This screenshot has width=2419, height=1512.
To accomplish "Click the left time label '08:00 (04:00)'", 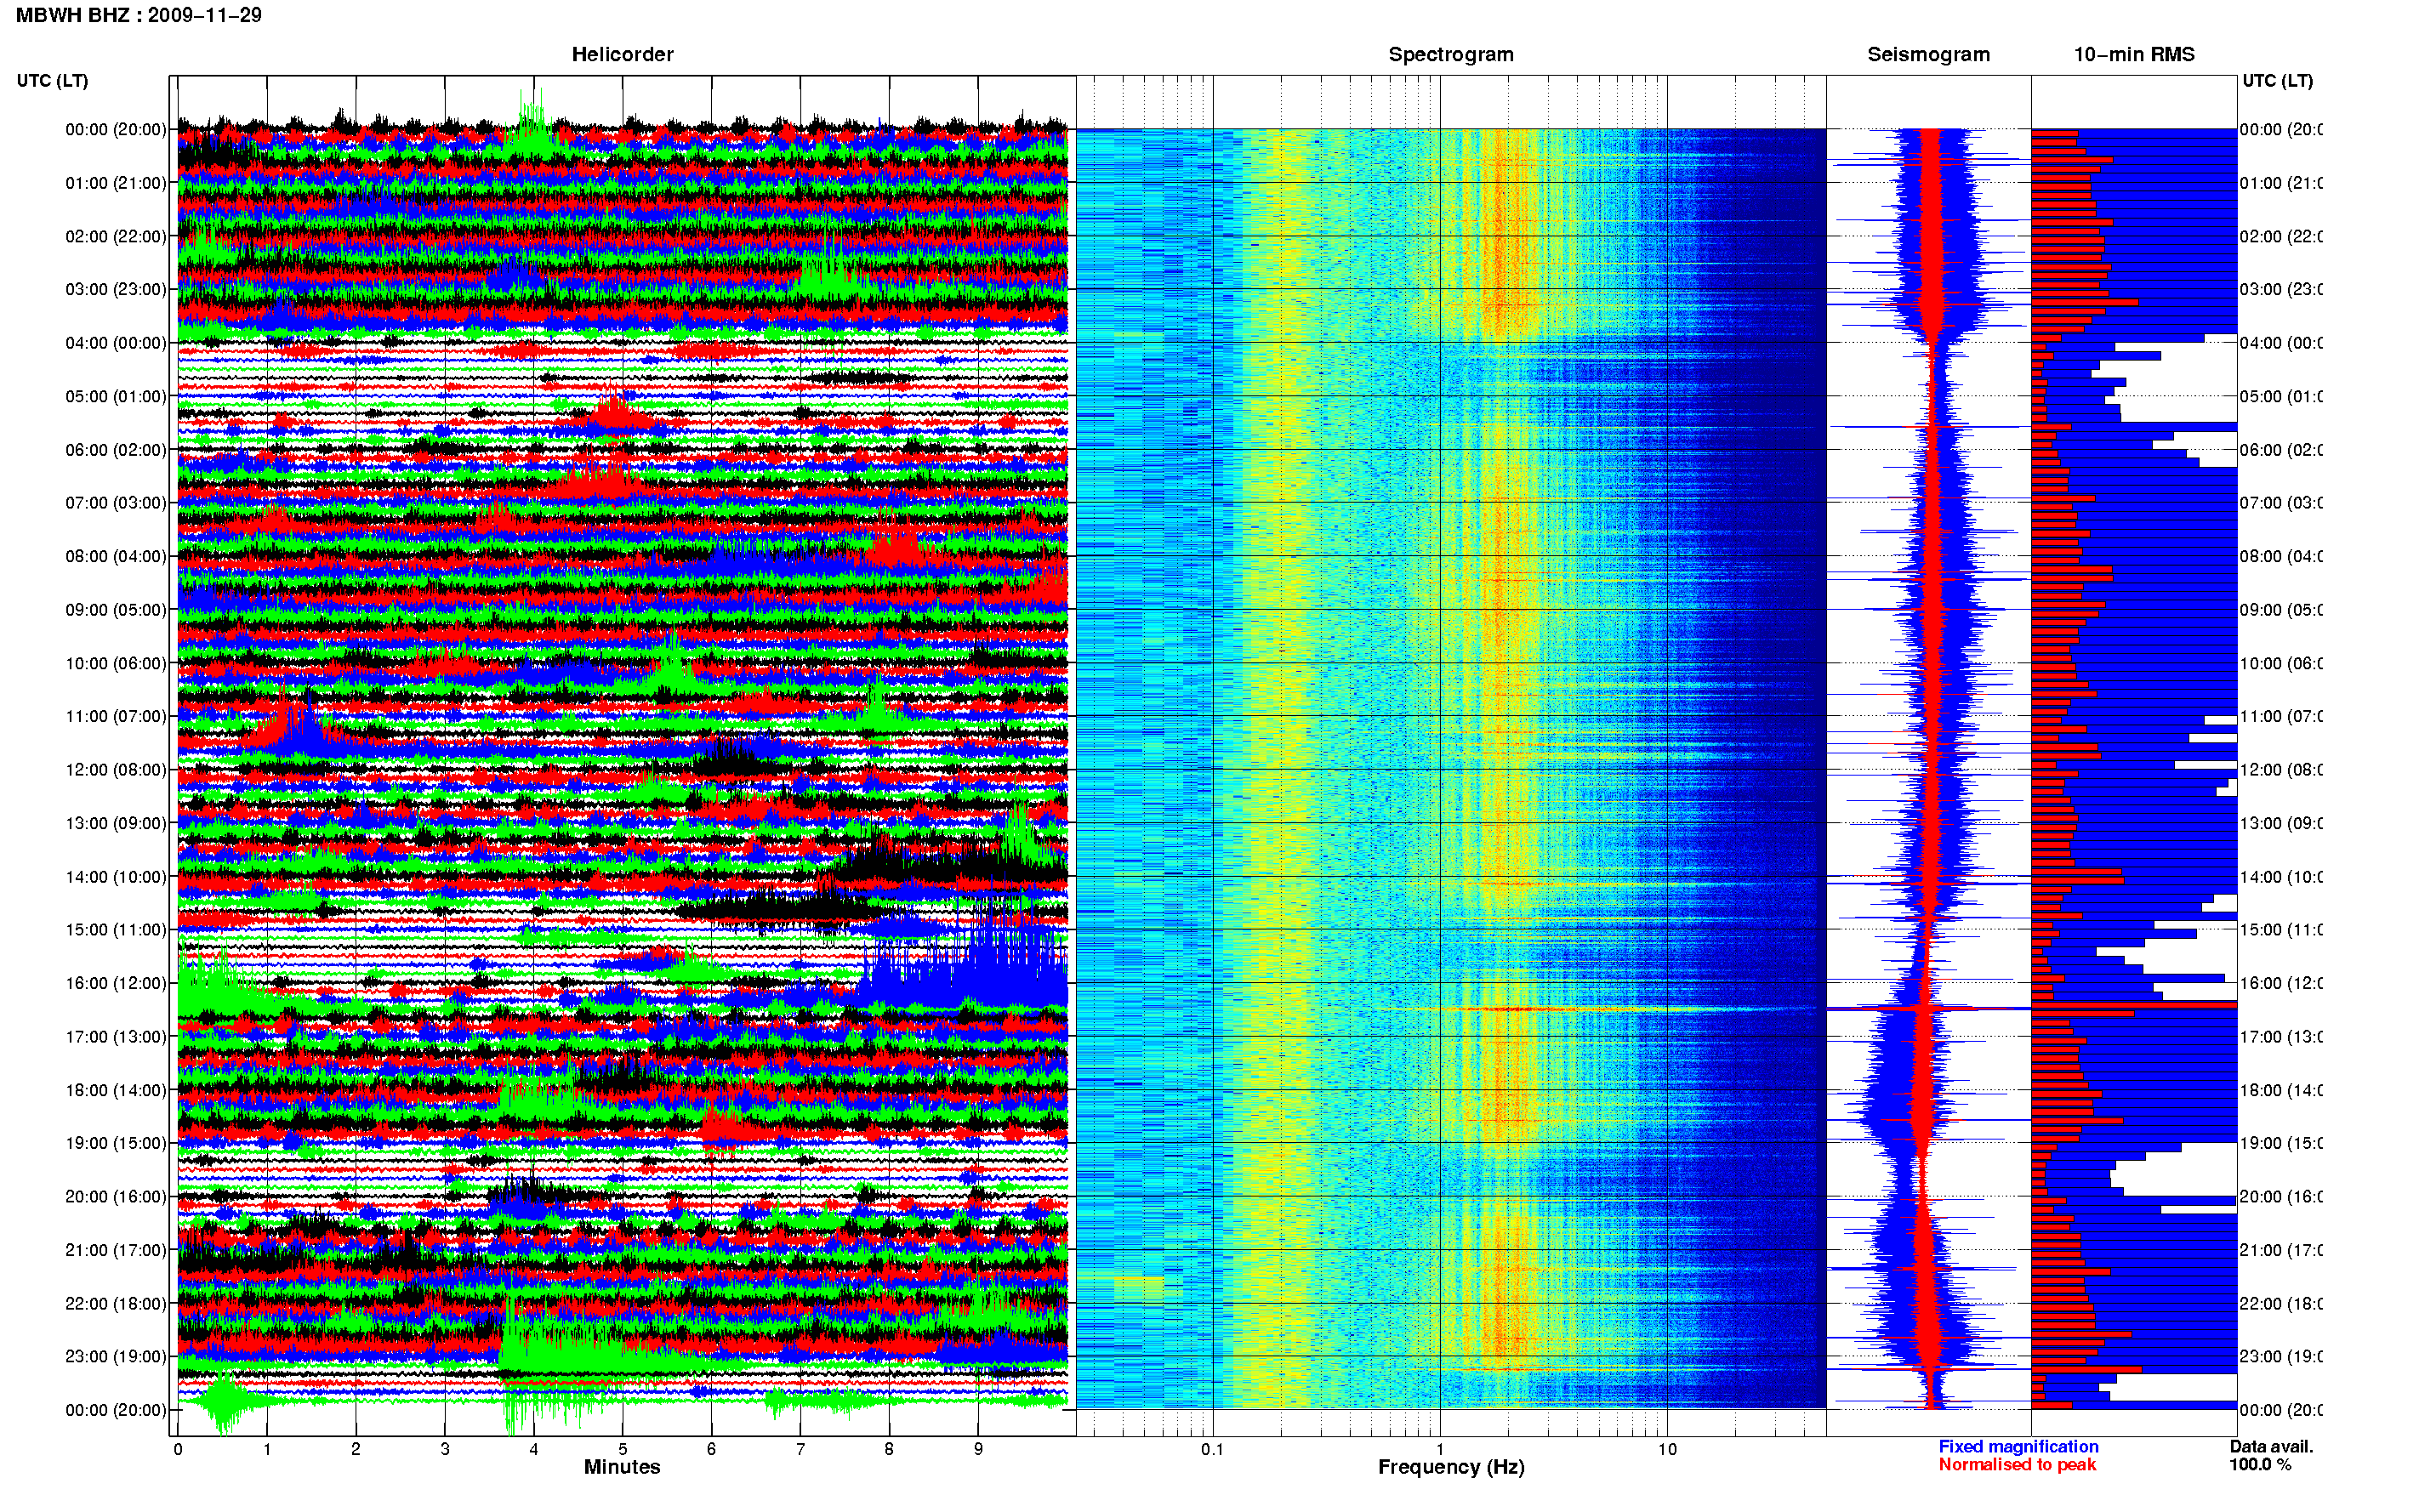I will [116, 556].
